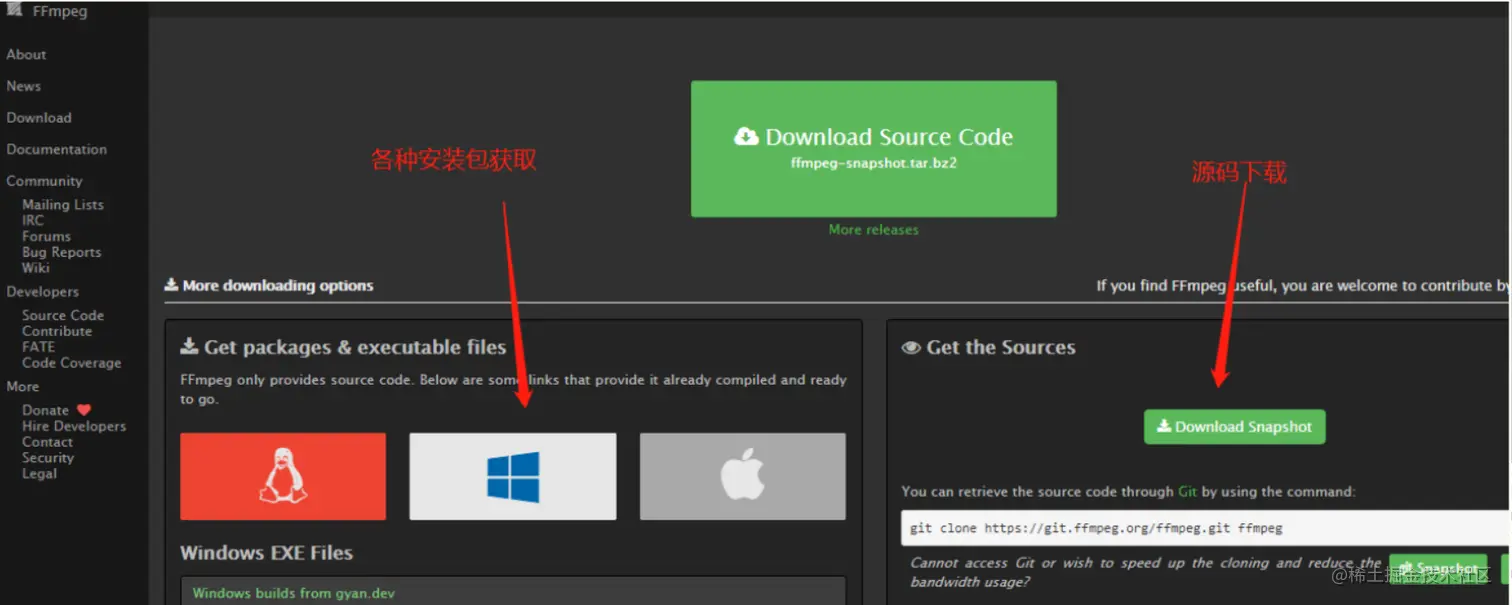This screenshot has width=1512, height=605.
Task: Select Community in the sidebar
Action: 44,181
